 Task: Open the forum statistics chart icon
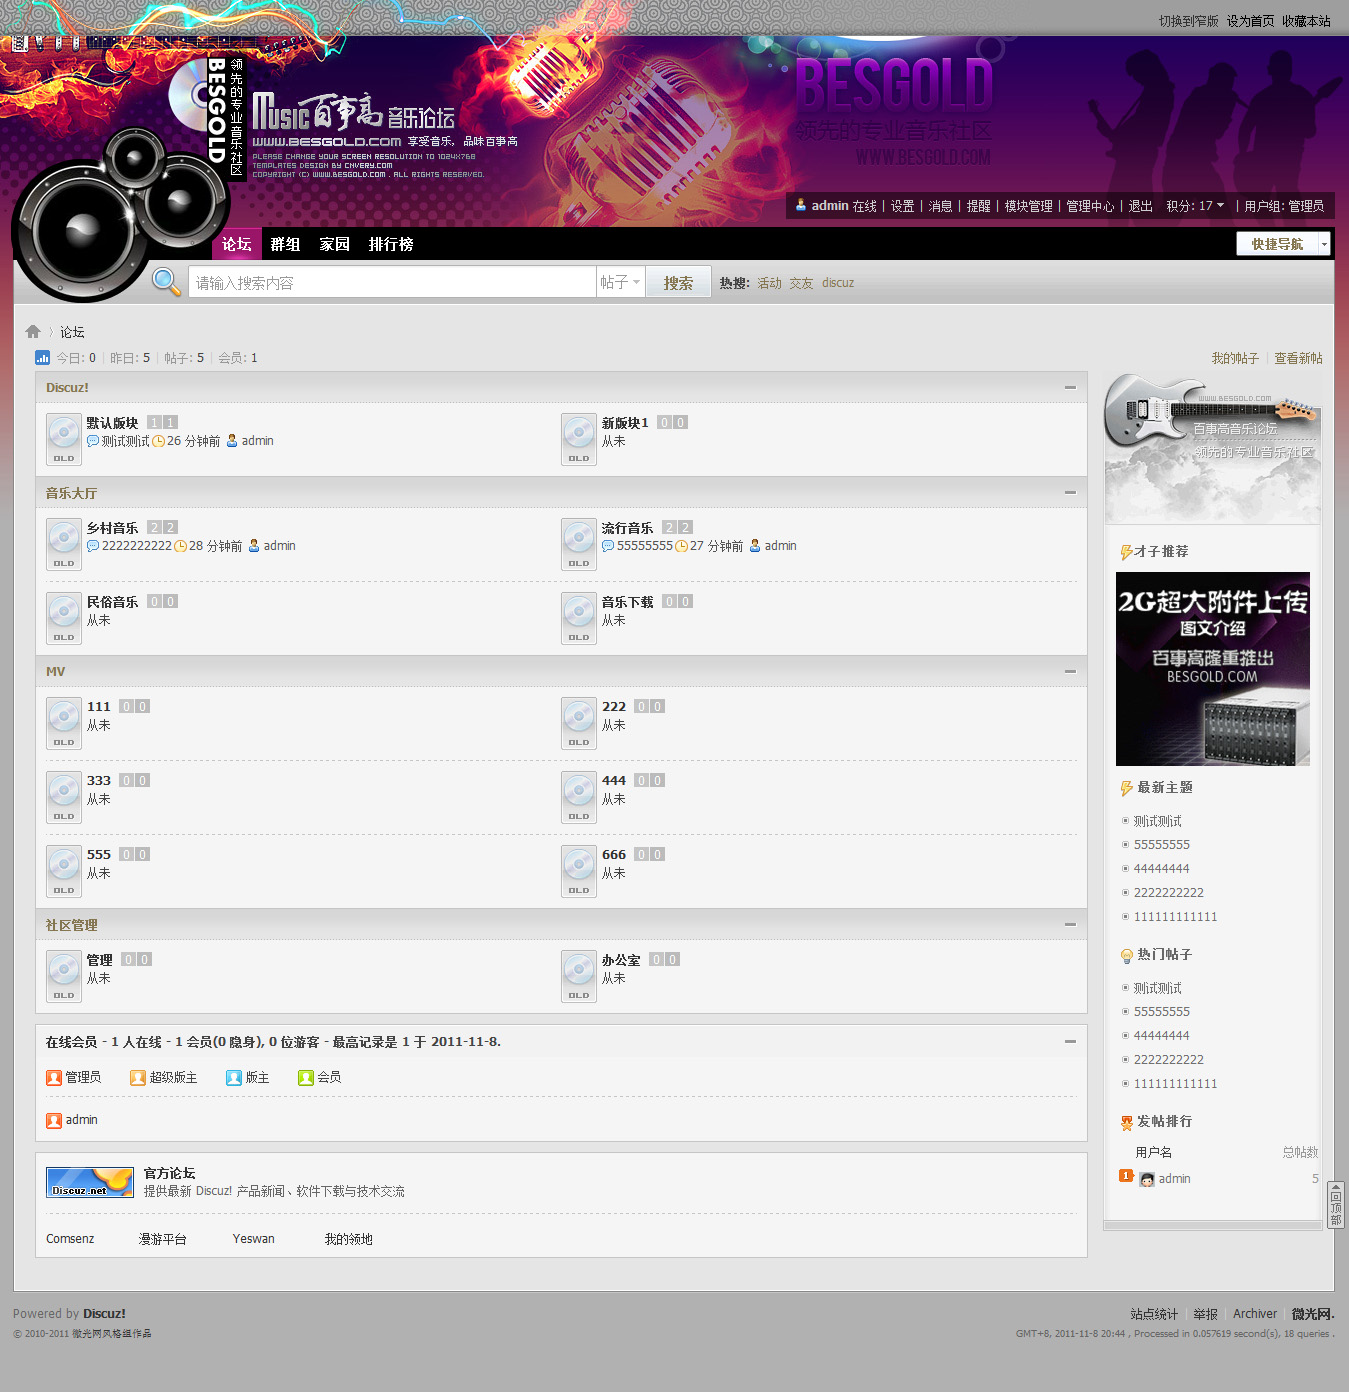(x=42, y=357)
